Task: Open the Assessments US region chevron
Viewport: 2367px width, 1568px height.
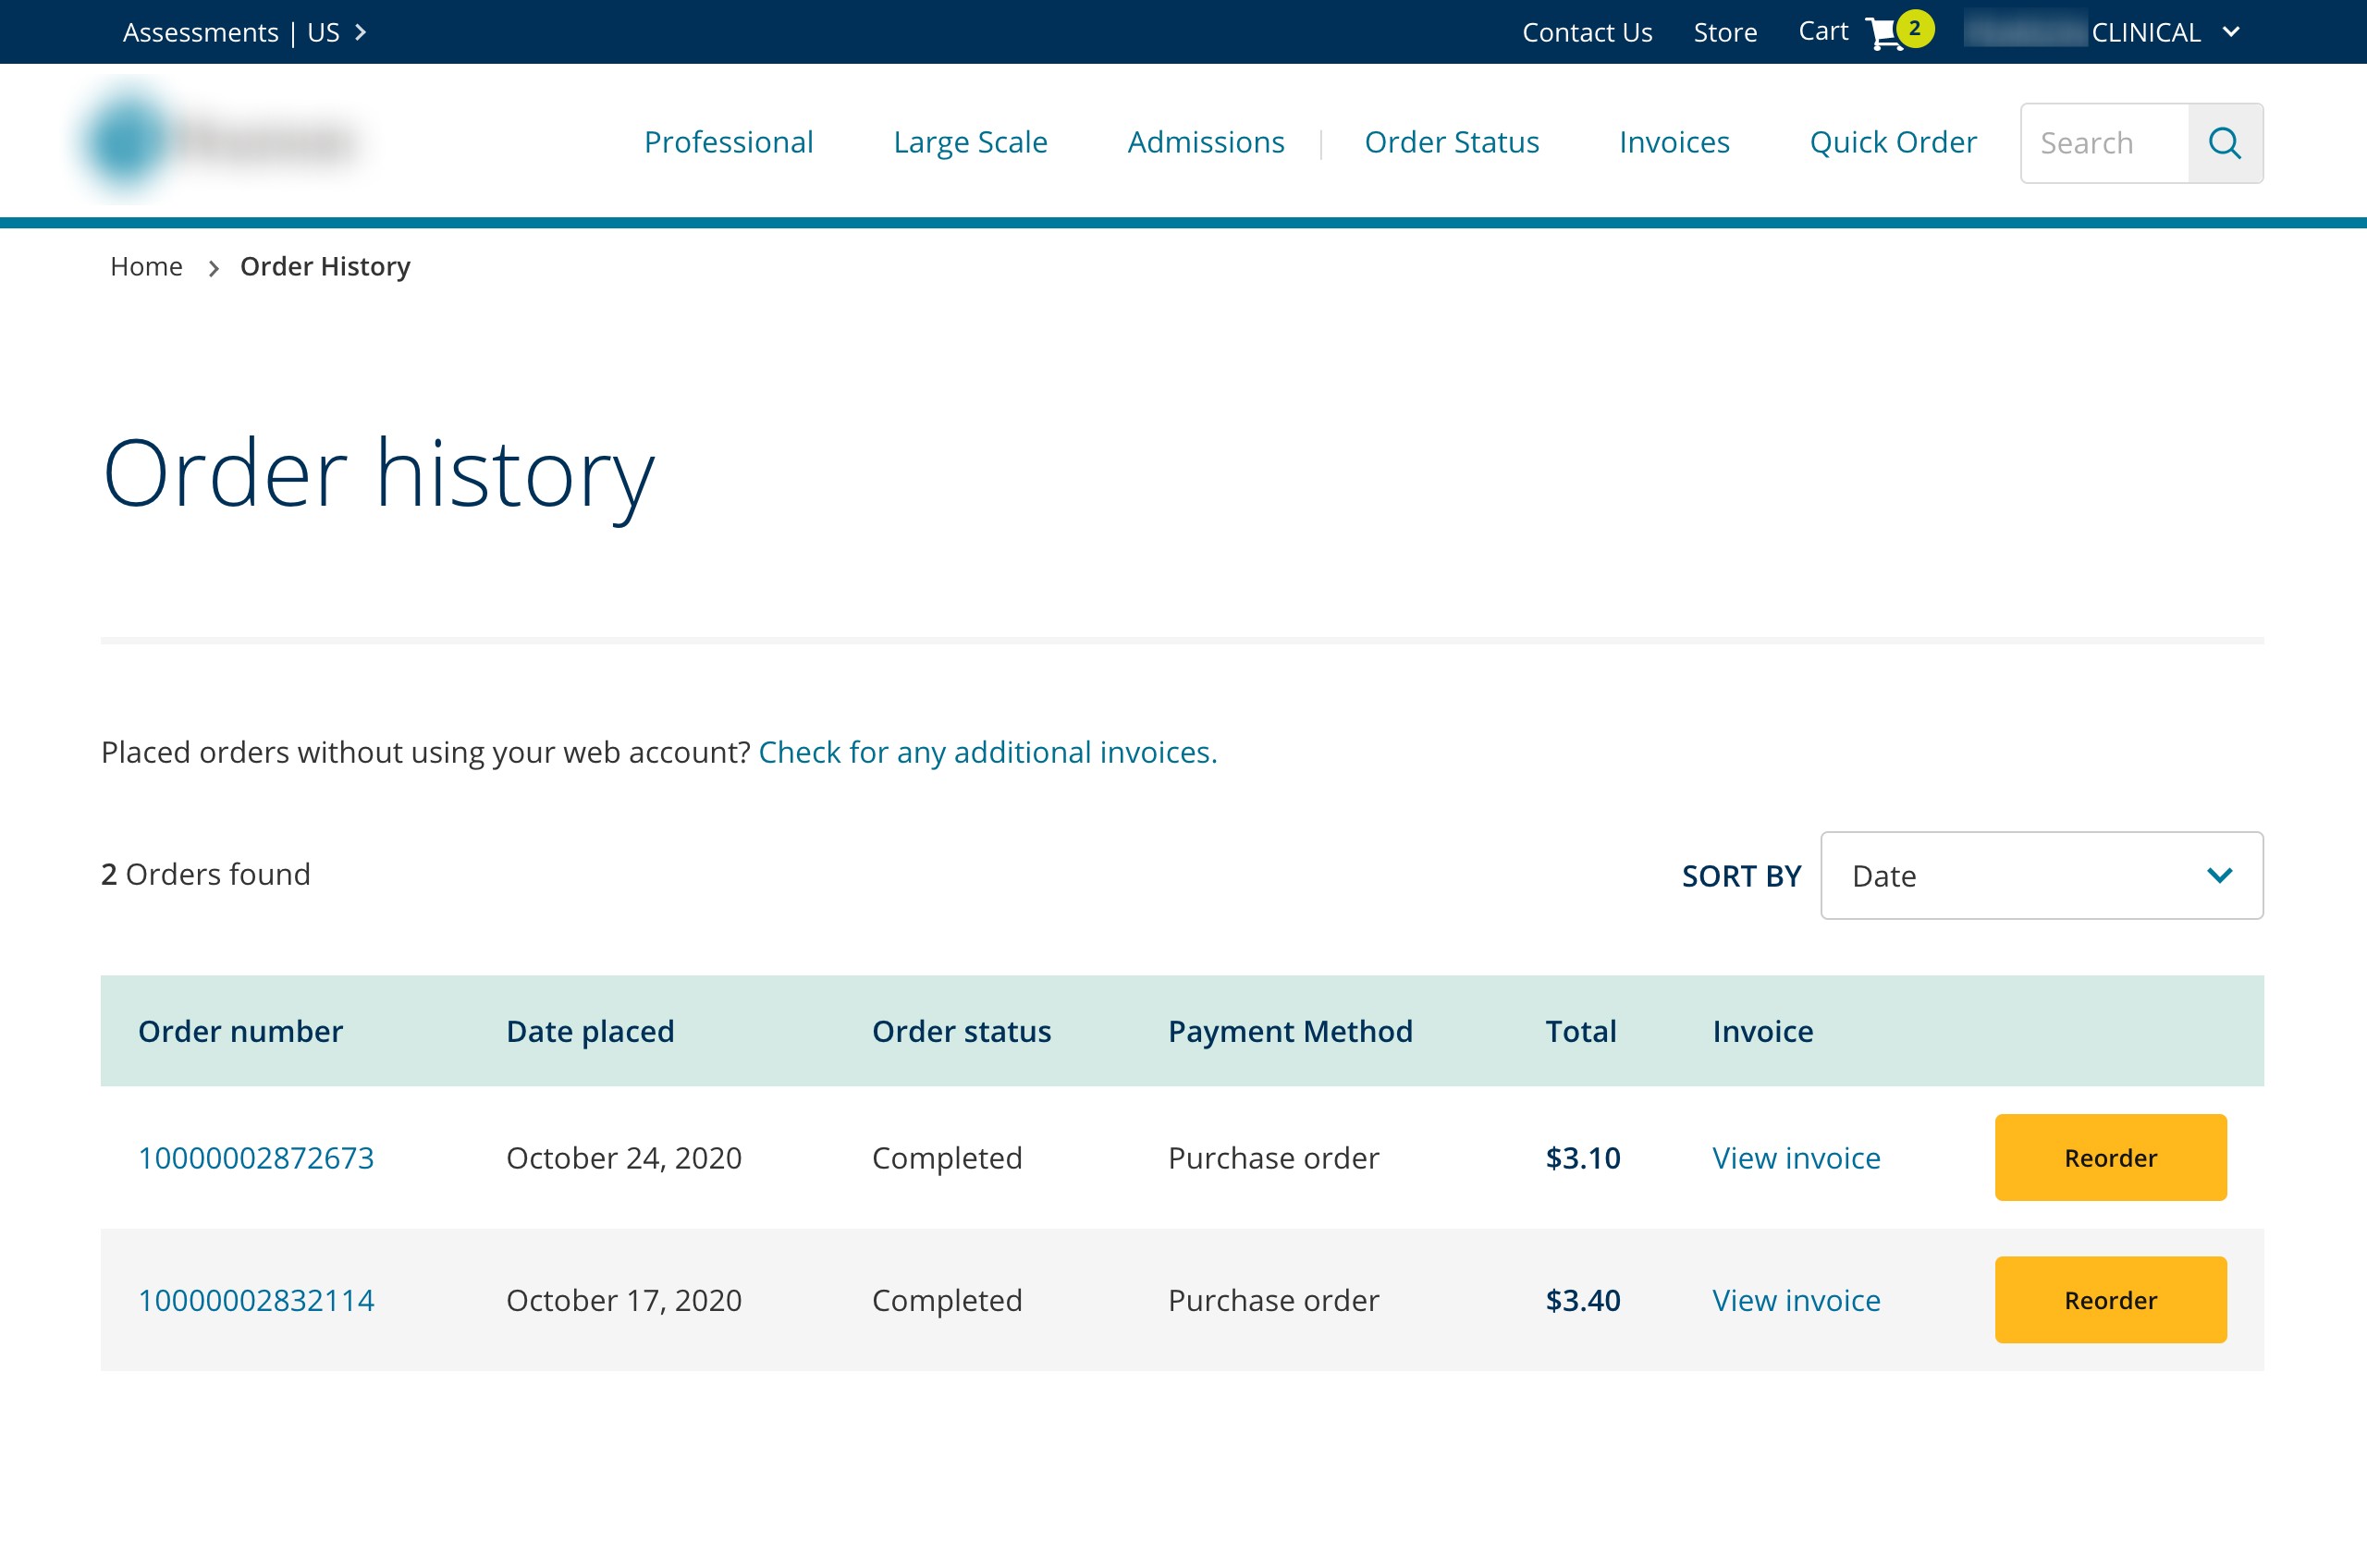Action: (x=361, y=33)
